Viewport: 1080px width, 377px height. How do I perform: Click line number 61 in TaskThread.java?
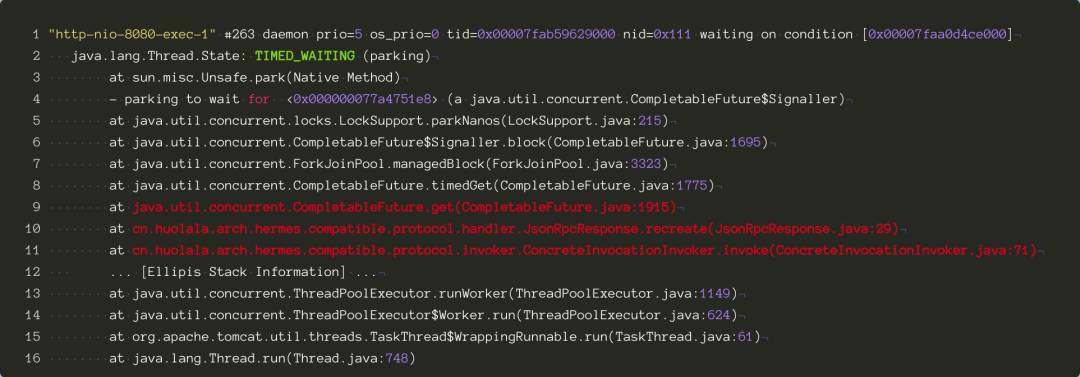click(x=746, y=337)
